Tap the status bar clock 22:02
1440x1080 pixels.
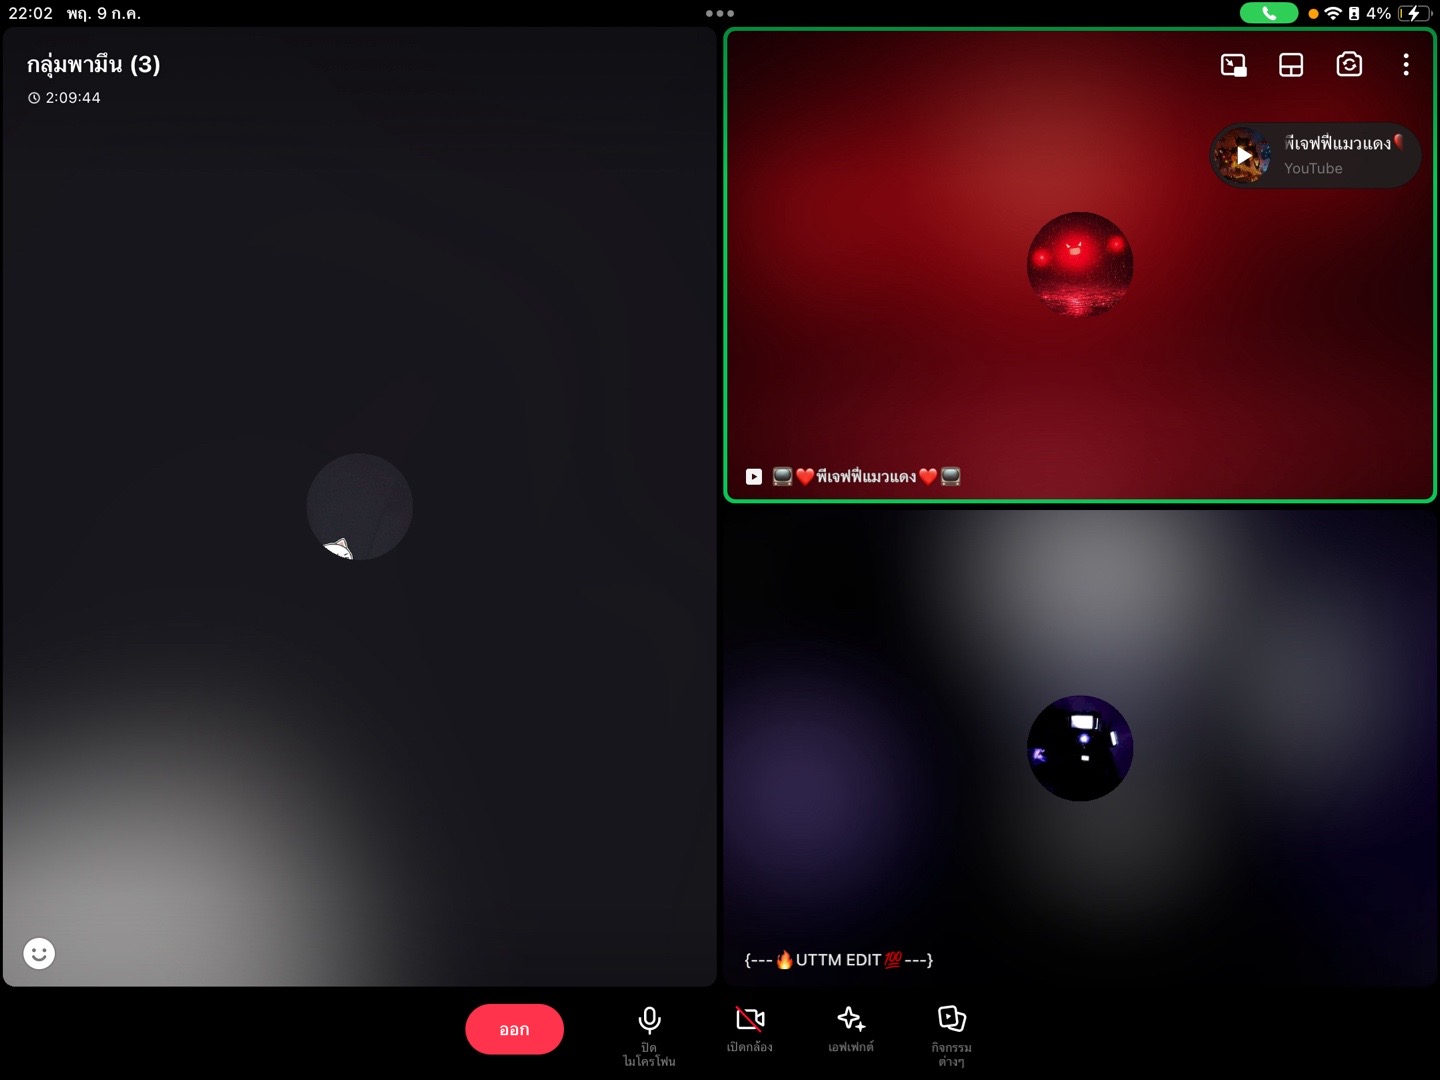31,13
